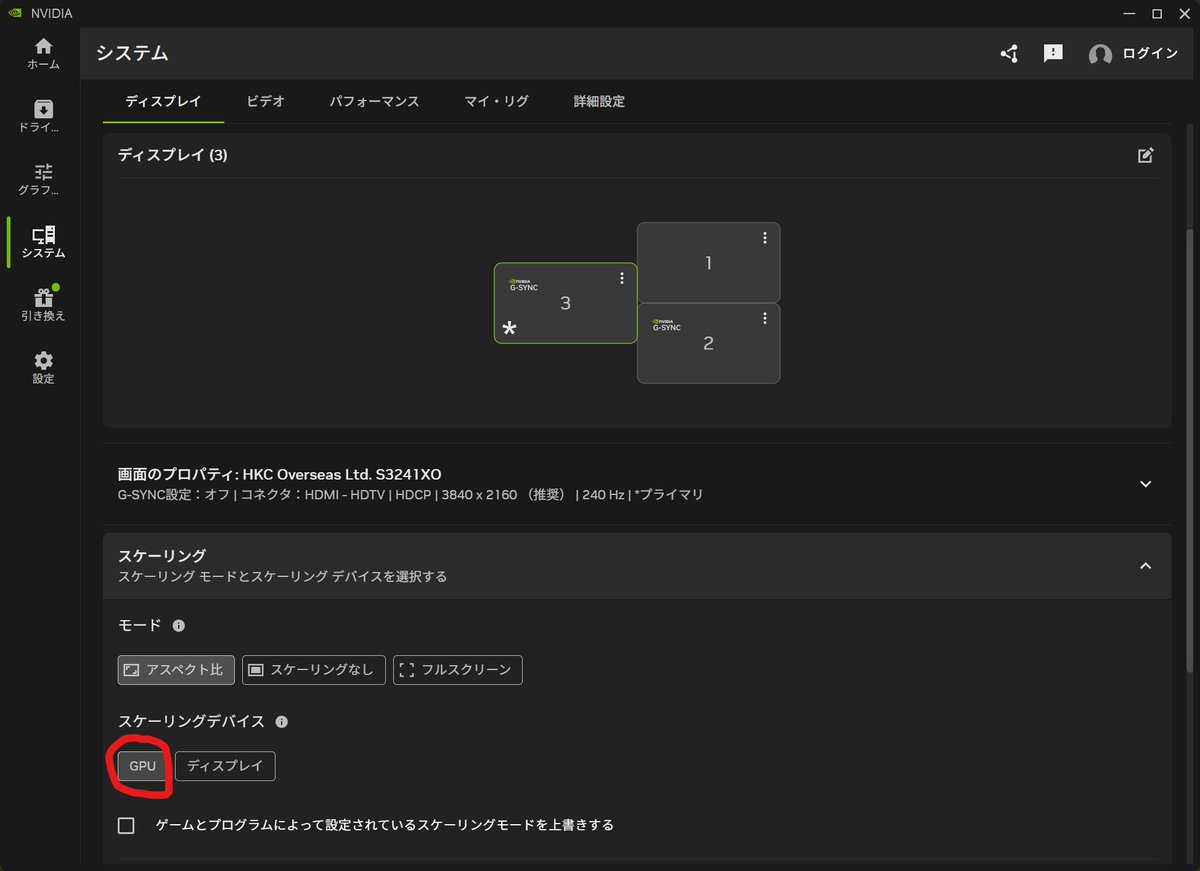Click the システム page title
1200x871 pixels.
132,54
